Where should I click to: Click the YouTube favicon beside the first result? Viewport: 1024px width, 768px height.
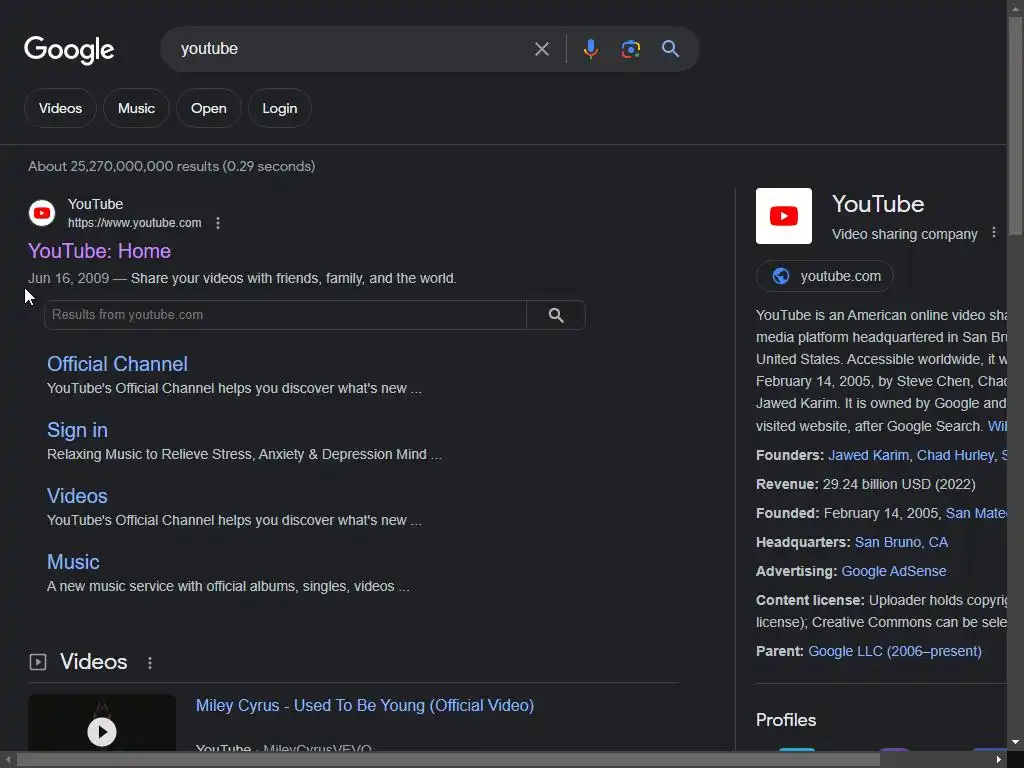coord(42,213)
